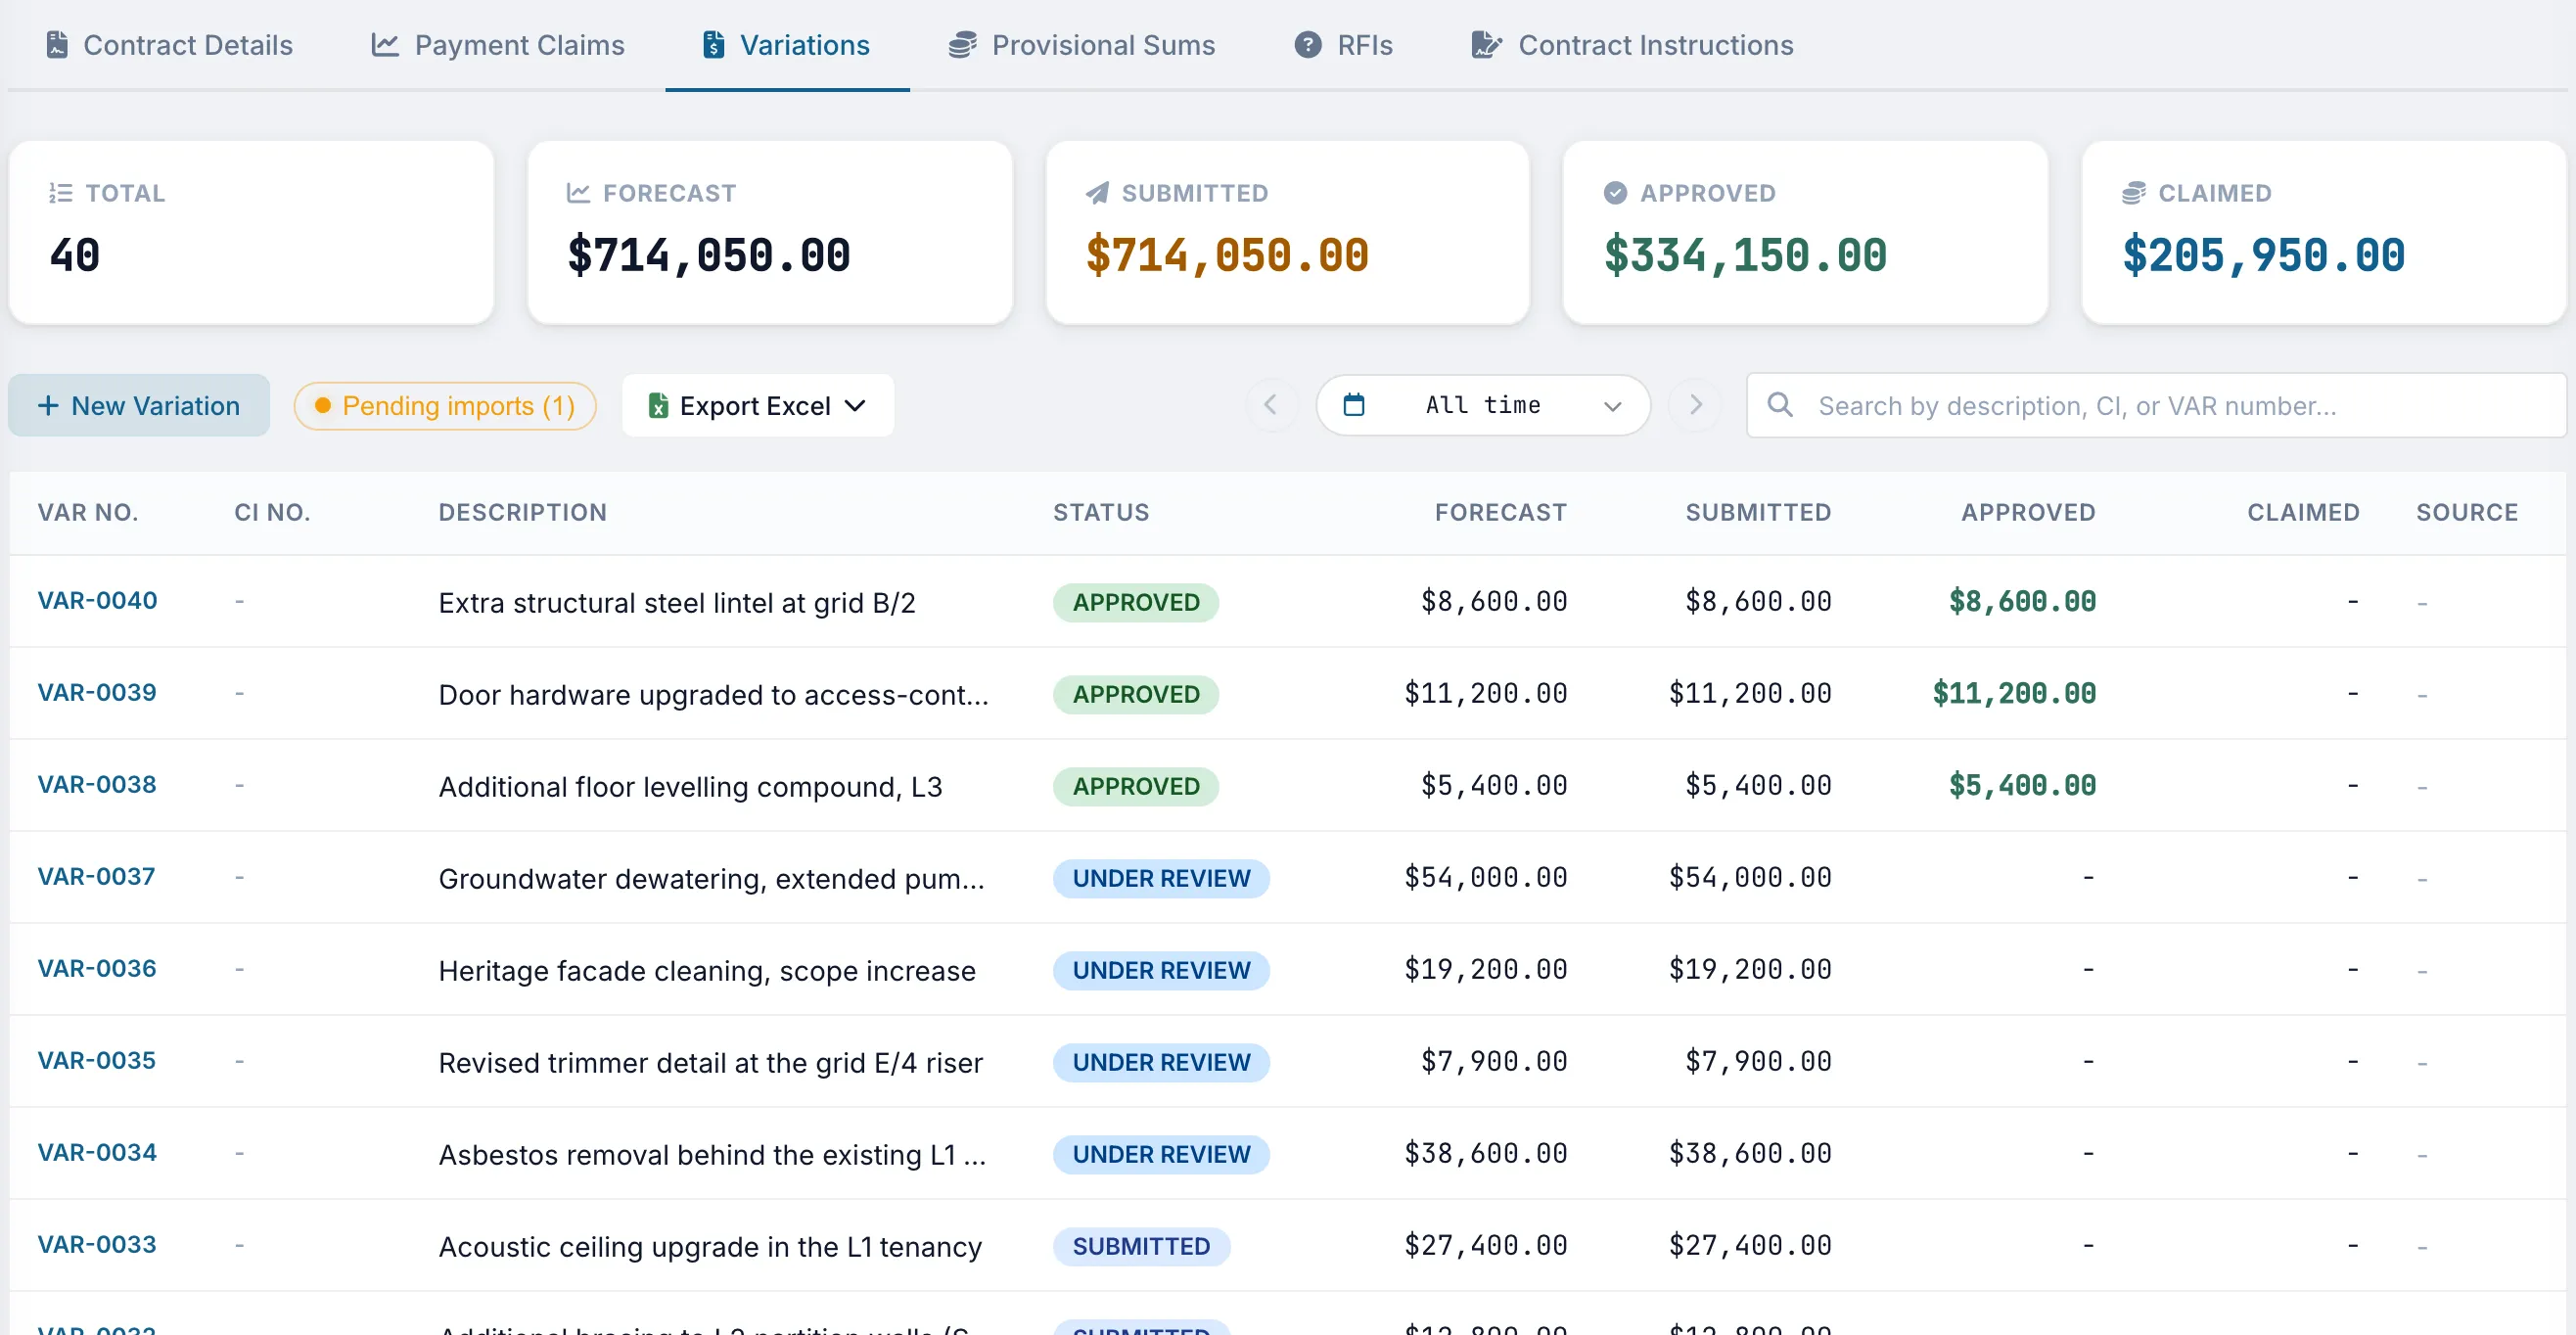The image size is (2576, 1335).
Task: Open the Contract Instructions tab
Action: (1632, 45)
